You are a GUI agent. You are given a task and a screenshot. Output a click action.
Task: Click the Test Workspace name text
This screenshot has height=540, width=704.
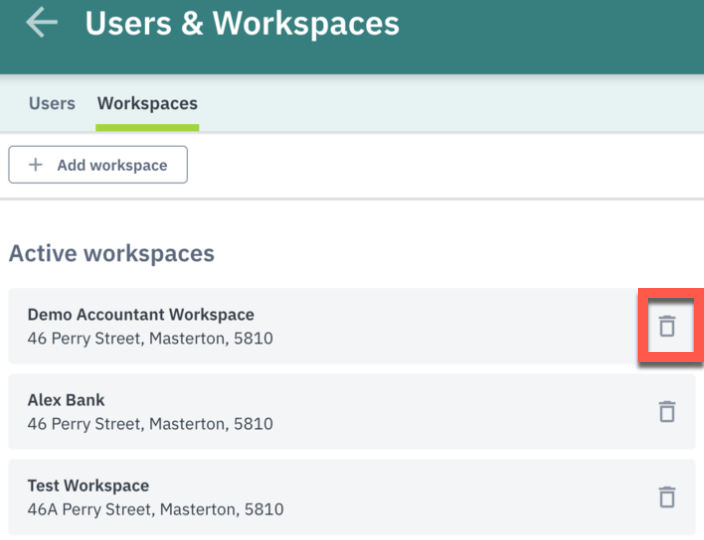click(x=88, y=486)
